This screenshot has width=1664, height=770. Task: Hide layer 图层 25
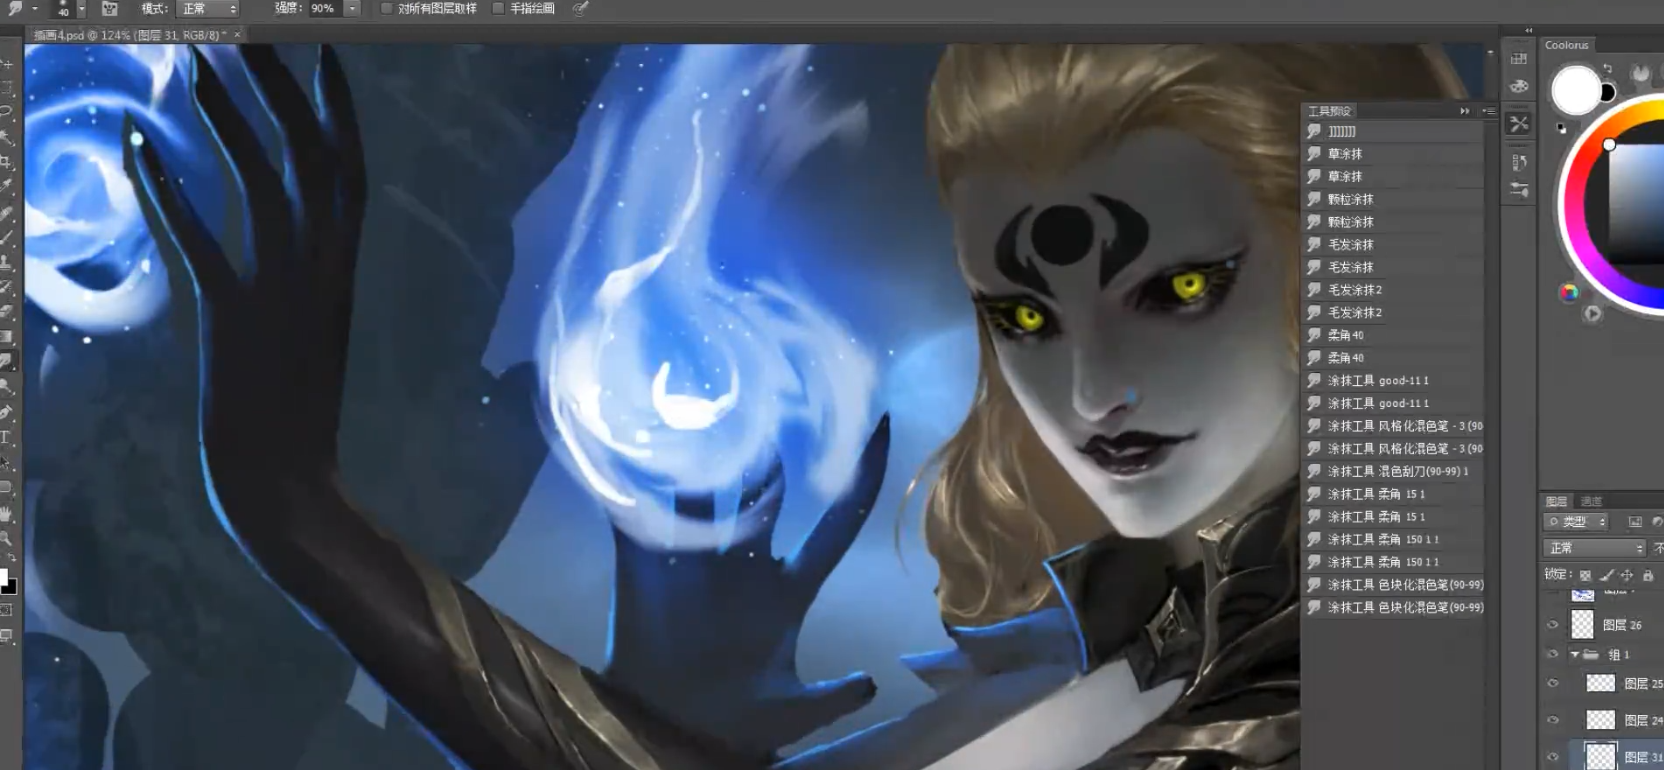point(1553,684)
